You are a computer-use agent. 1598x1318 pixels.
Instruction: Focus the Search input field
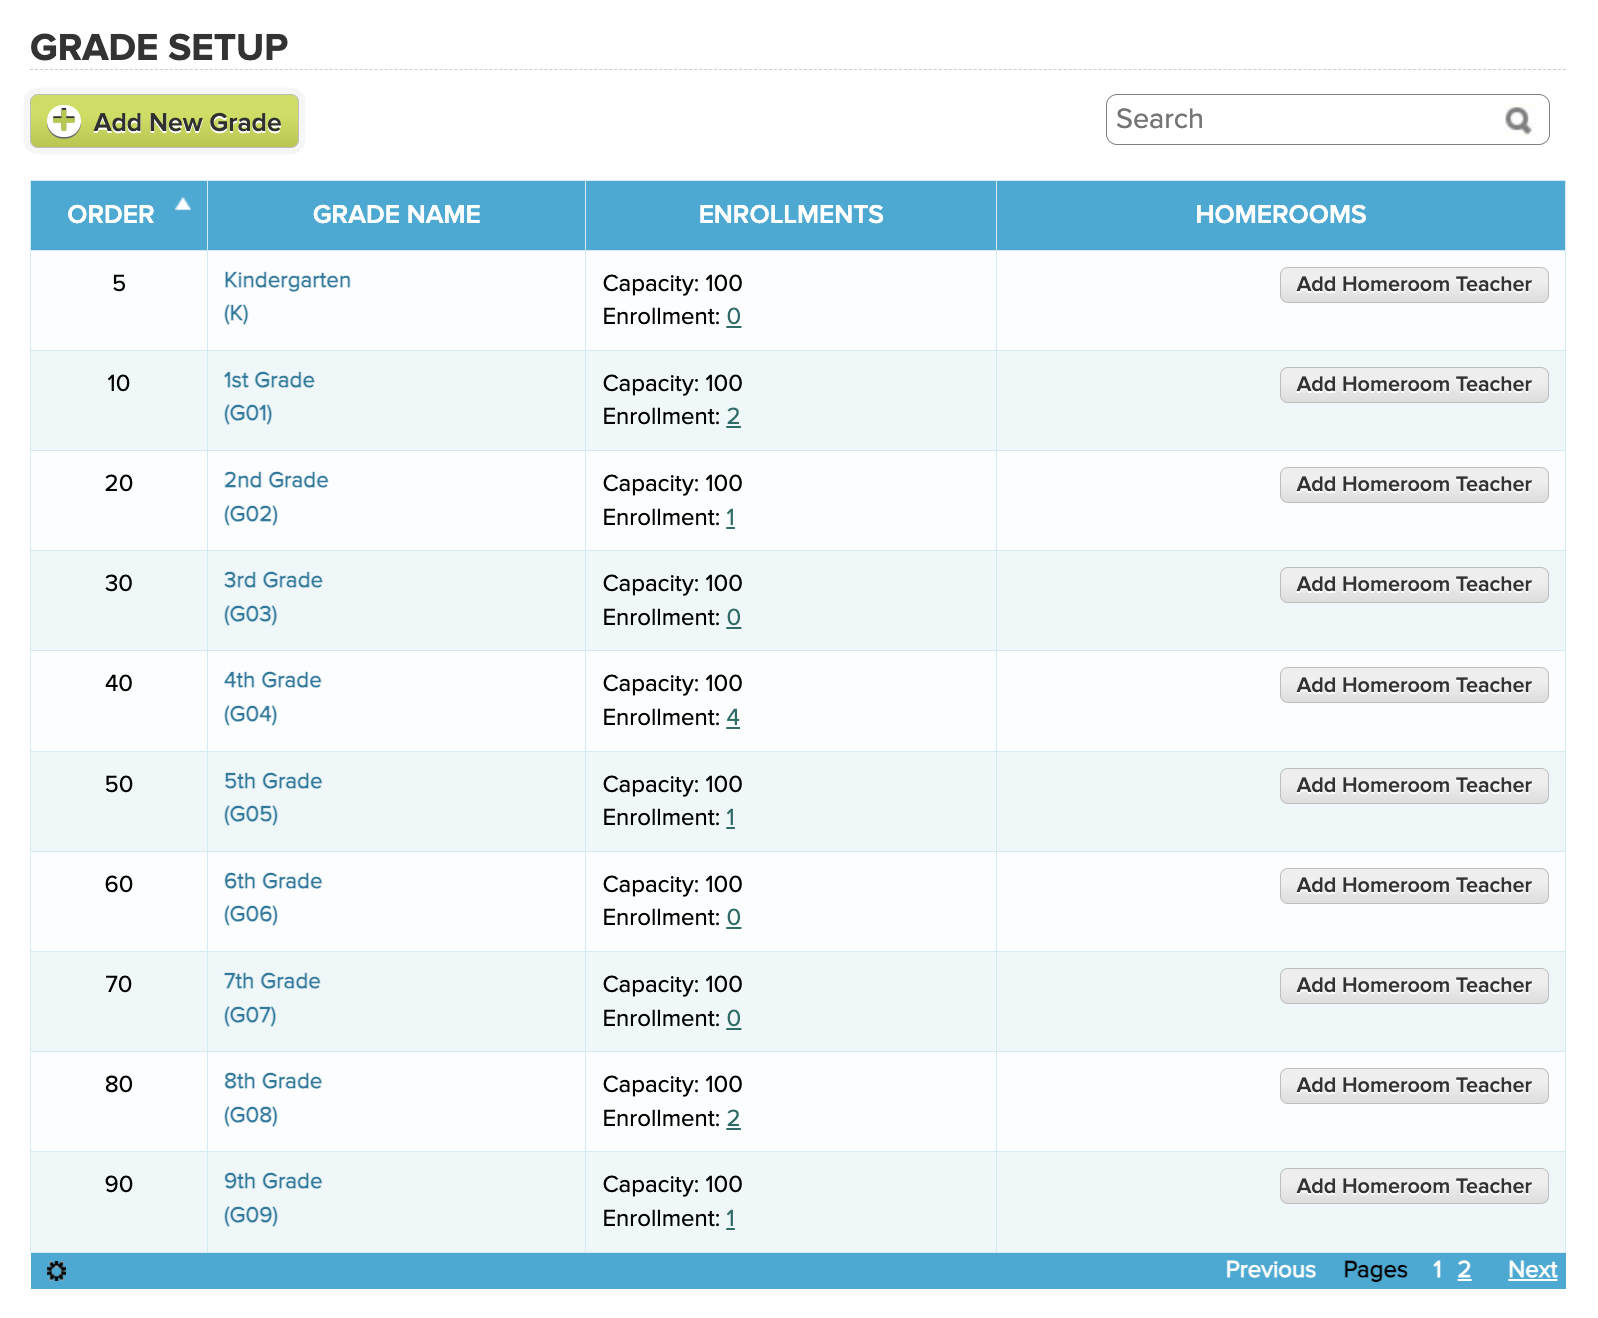1327,119
